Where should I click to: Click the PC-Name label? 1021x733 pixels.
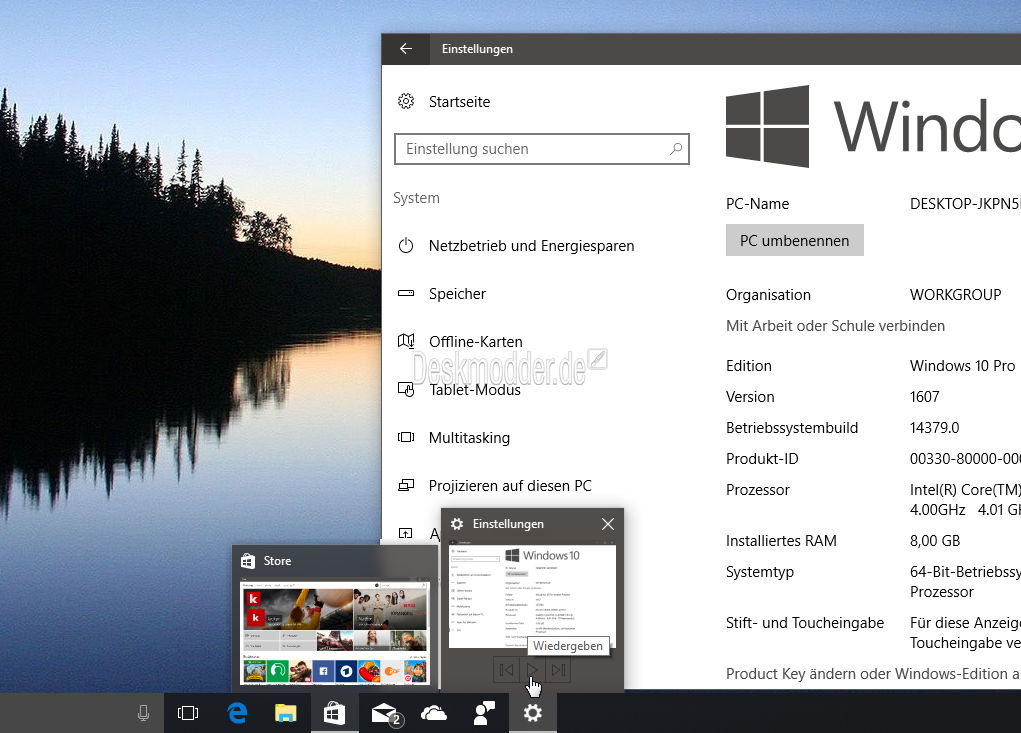coord(757,204)
